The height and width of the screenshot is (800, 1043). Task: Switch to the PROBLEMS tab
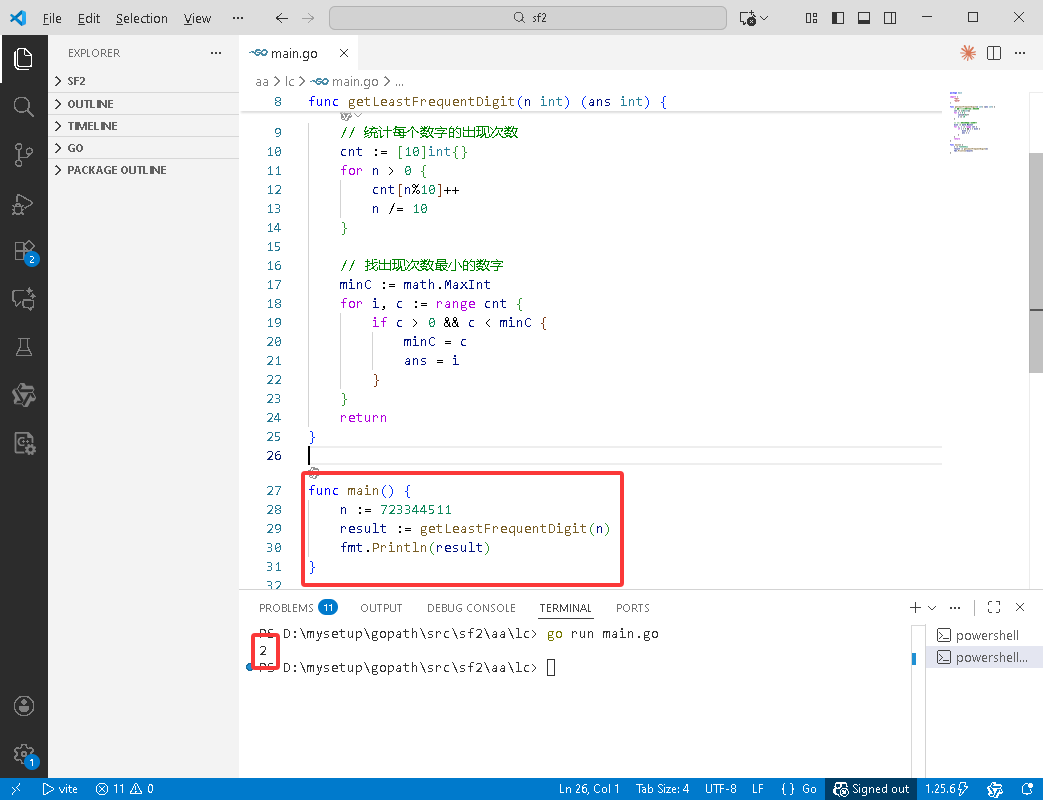tap(298, 608)
